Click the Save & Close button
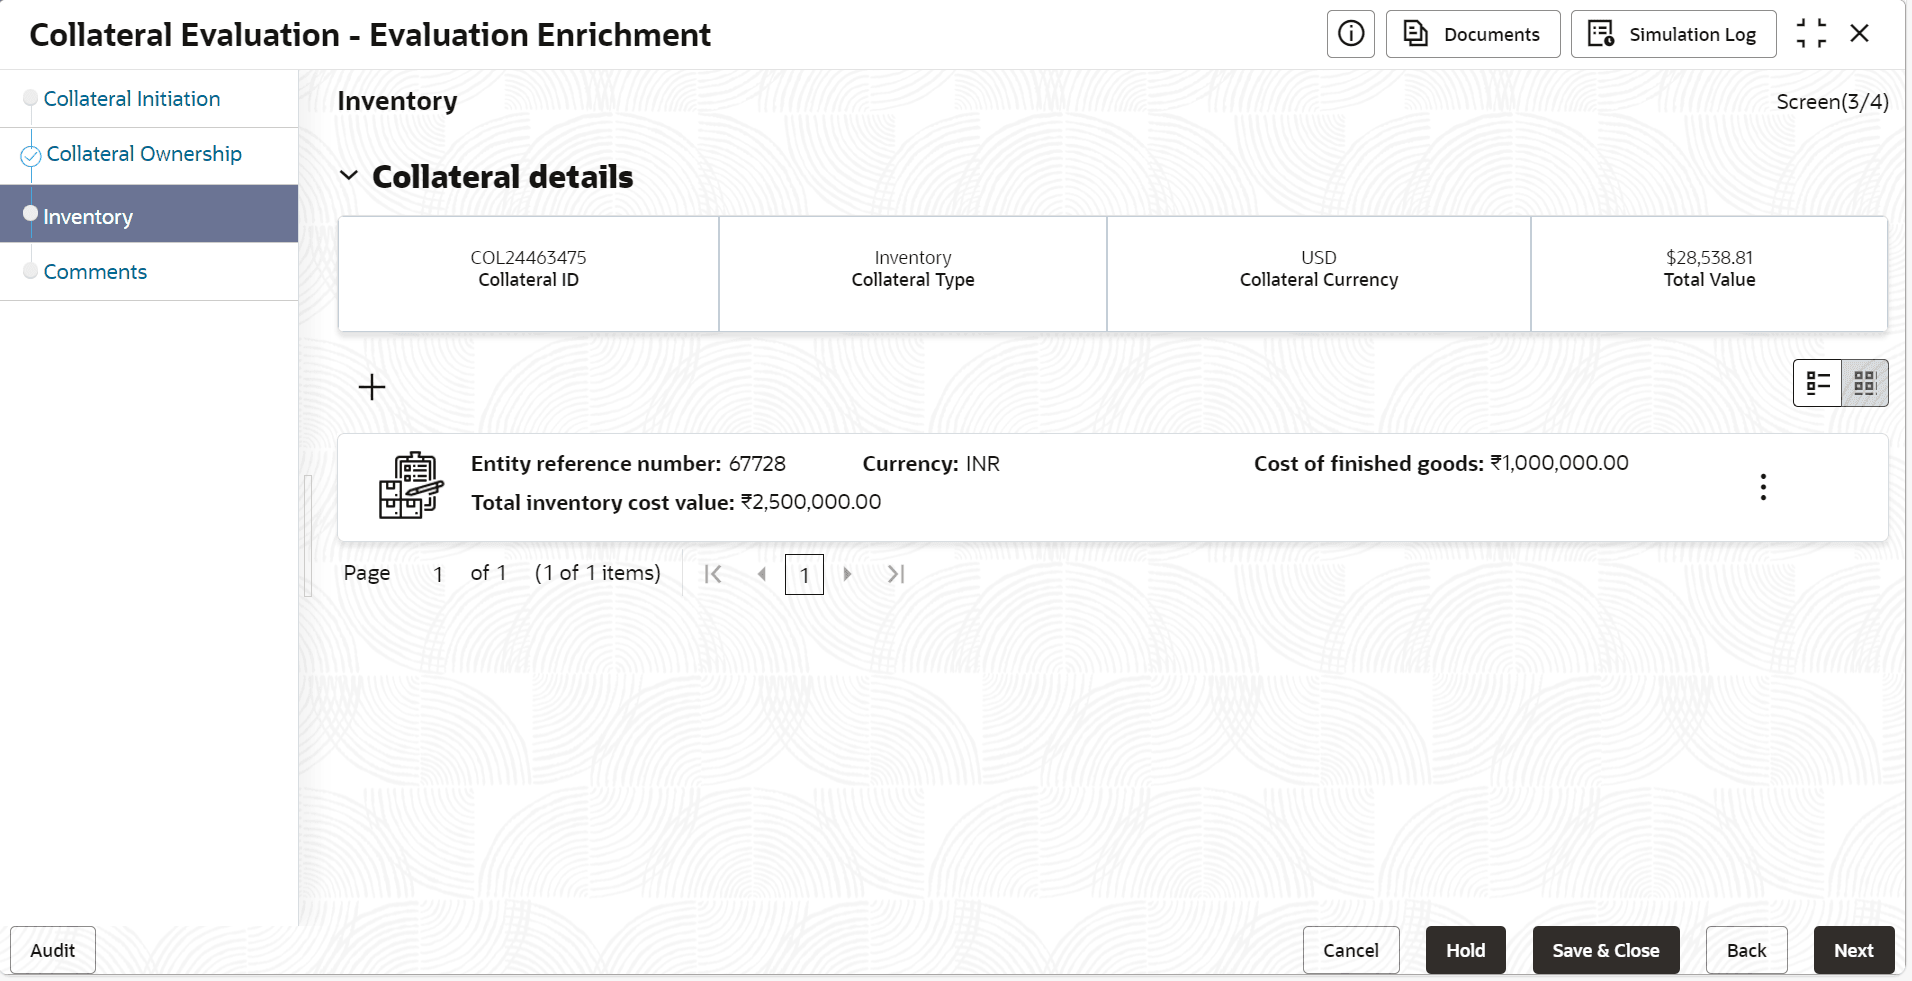Viewport: 1912px width, 981px height. pos(1605,950)
